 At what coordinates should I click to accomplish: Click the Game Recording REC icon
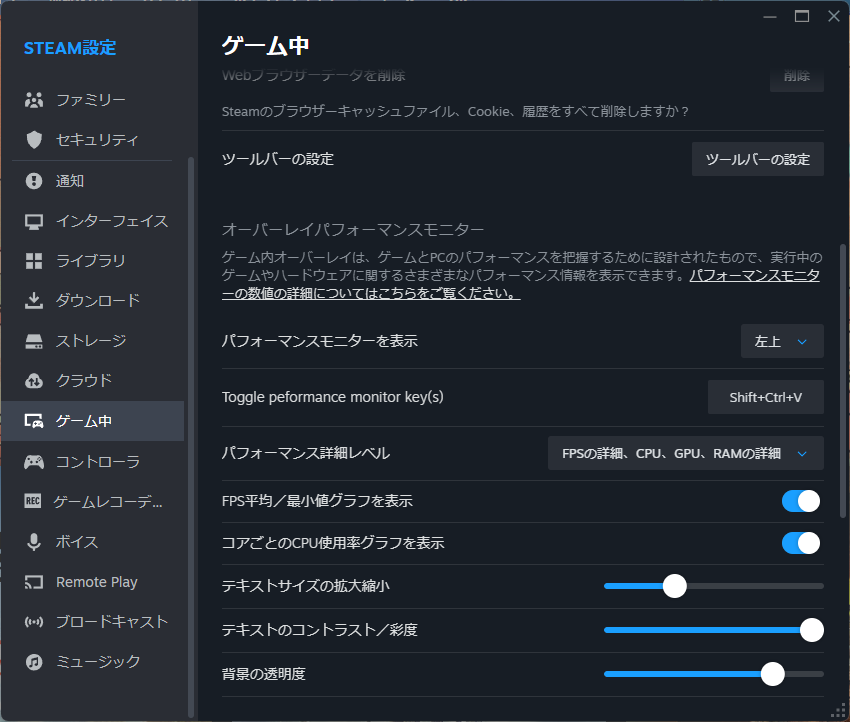pos(33,501)
